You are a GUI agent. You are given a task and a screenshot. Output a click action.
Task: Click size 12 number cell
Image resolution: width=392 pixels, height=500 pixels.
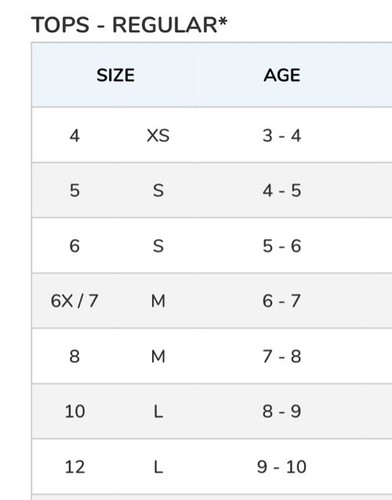75,467
